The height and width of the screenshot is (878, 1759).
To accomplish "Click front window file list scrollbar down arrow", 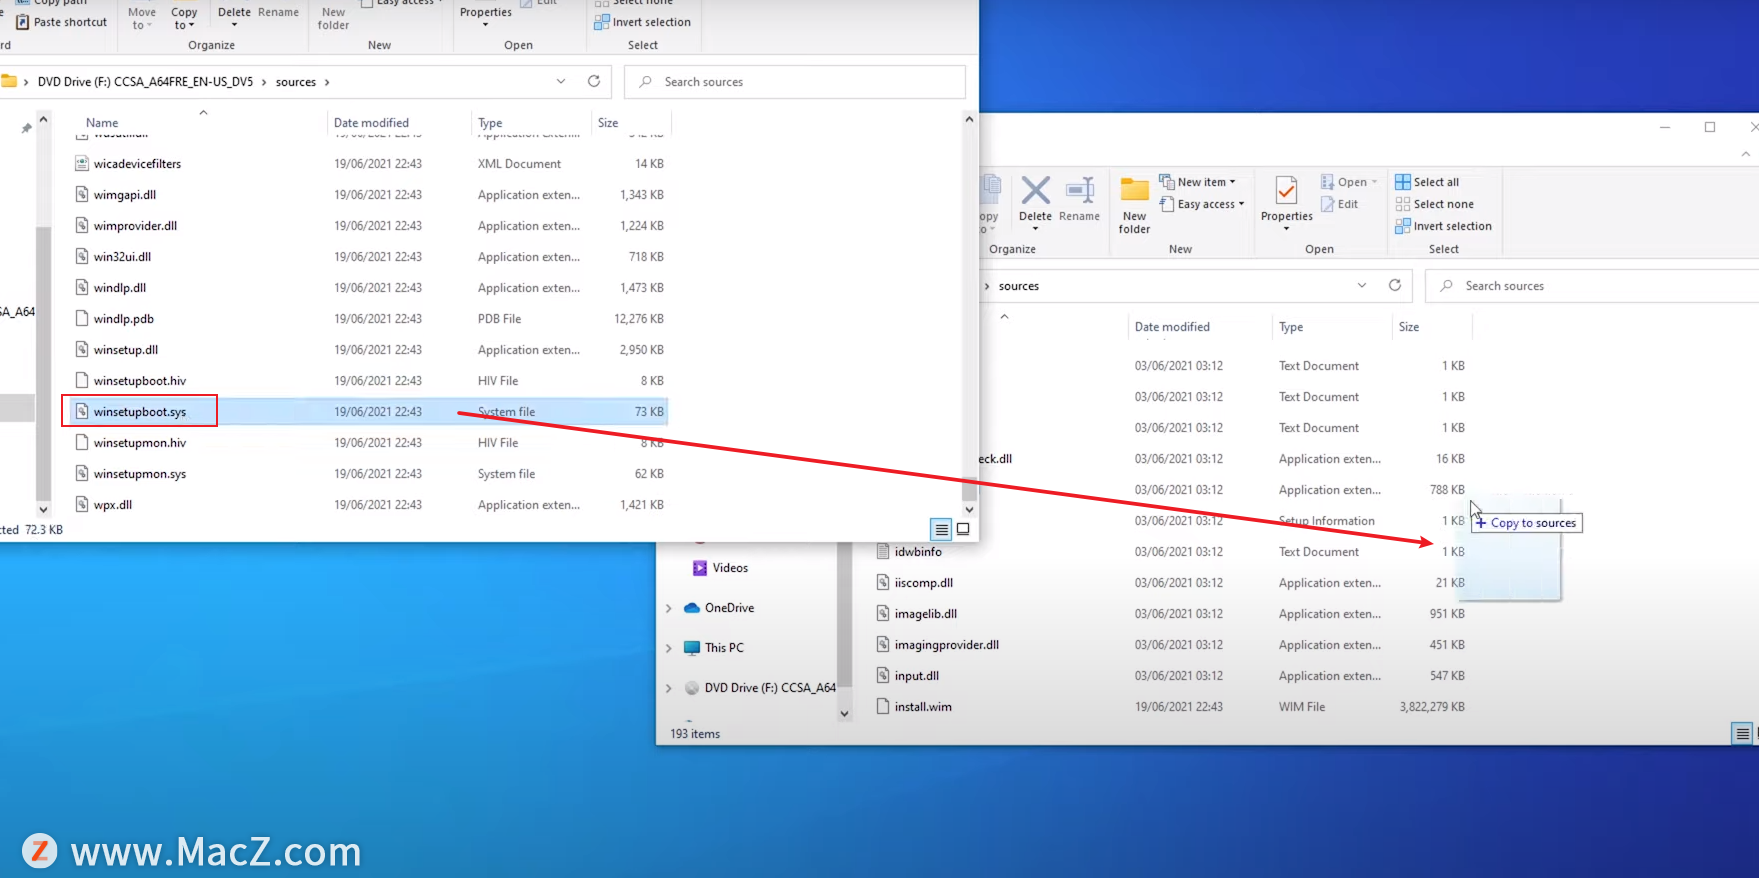I will (968, 509).
